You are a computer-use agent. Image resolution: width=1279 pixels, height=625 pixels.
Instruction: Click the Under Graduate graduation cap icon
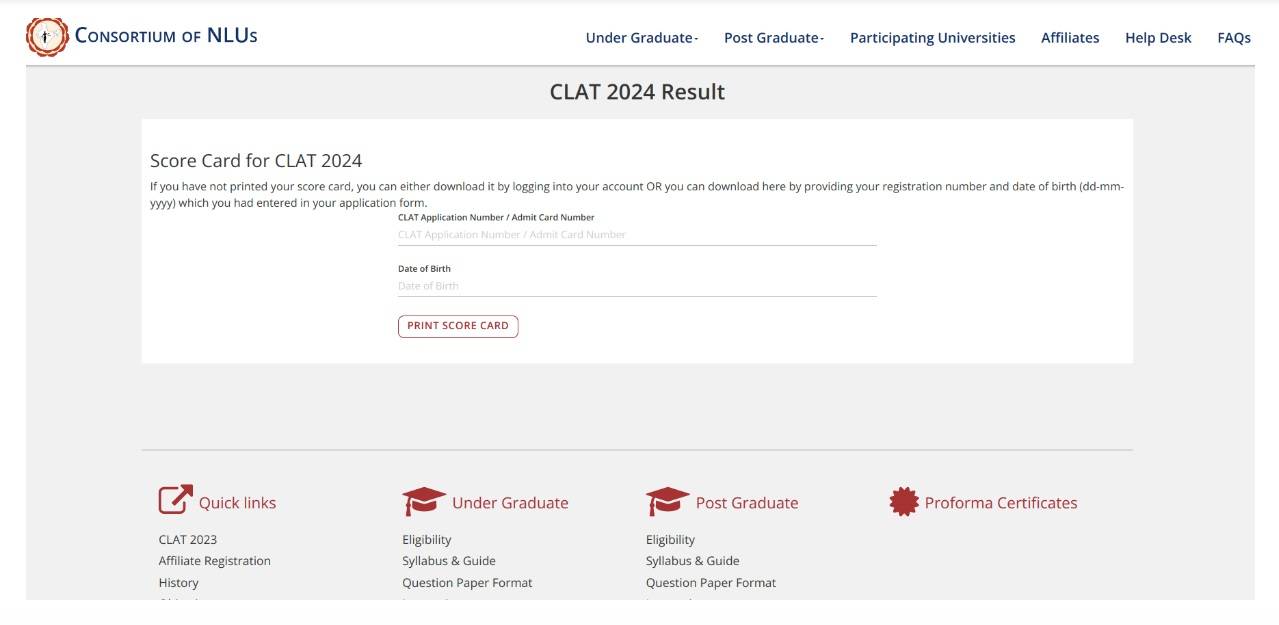(x=421, y=501)
